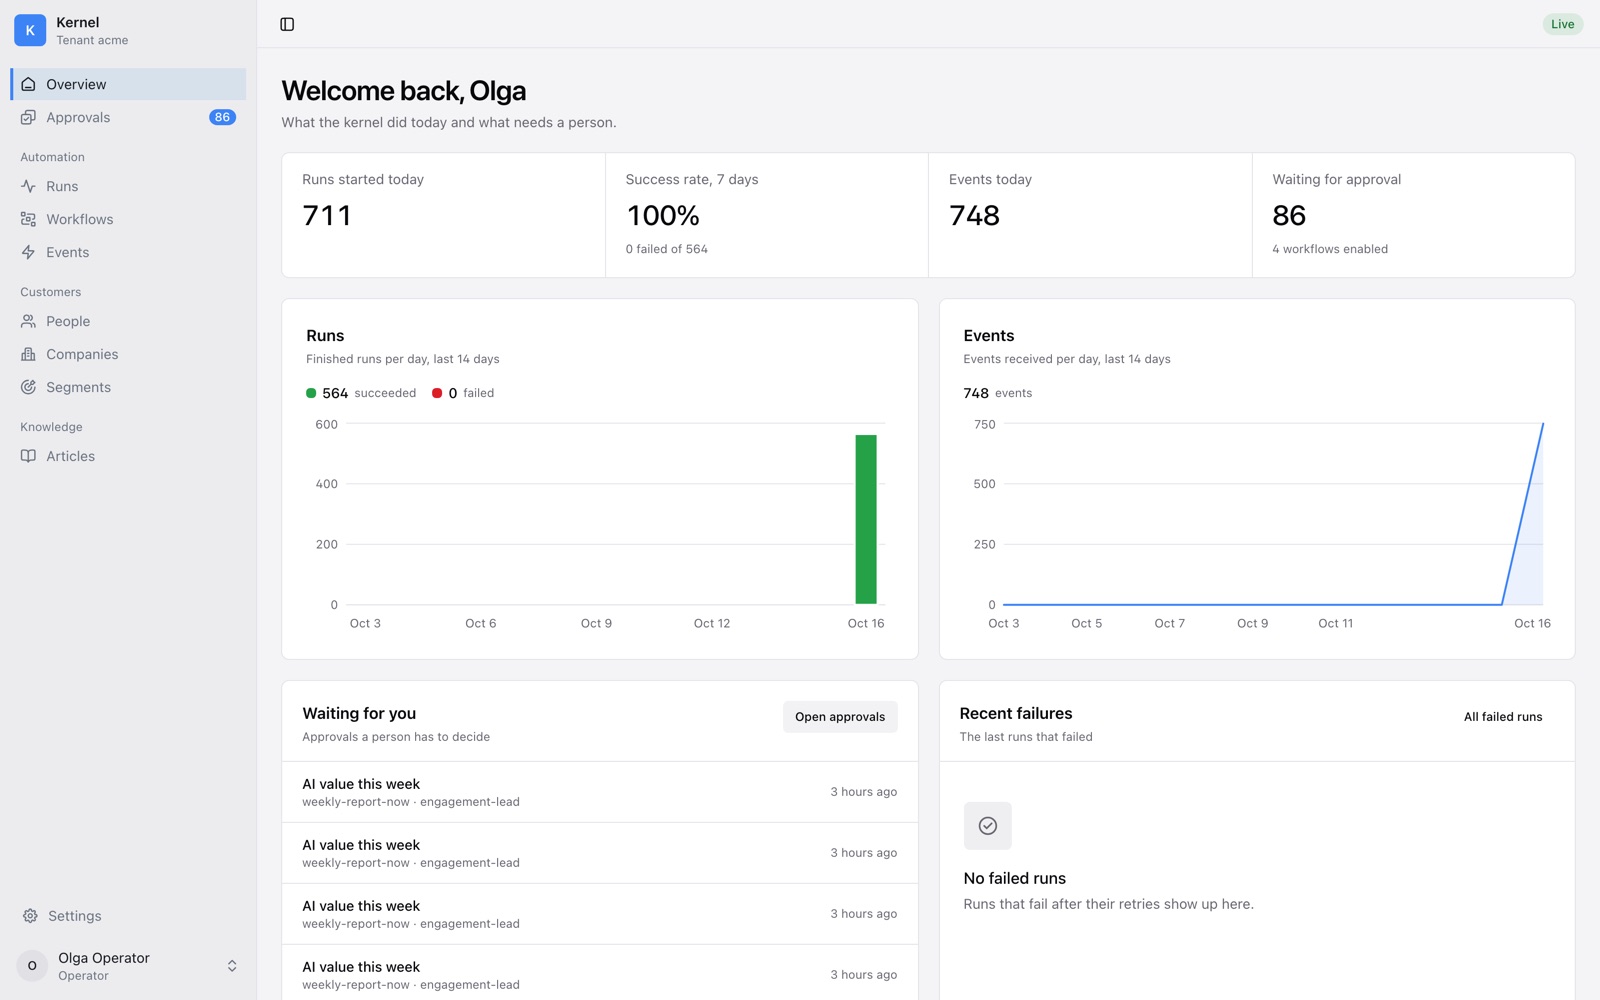Select the 711 runs started value
1600x1000 pixels.
pos(327,216)
